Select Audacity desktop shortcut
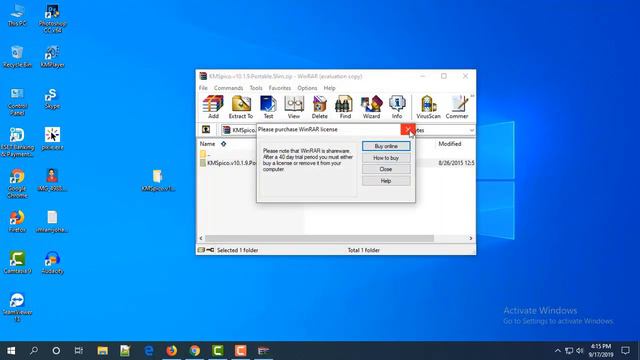This screenshot has height=360, width=640. coord(52,262)
